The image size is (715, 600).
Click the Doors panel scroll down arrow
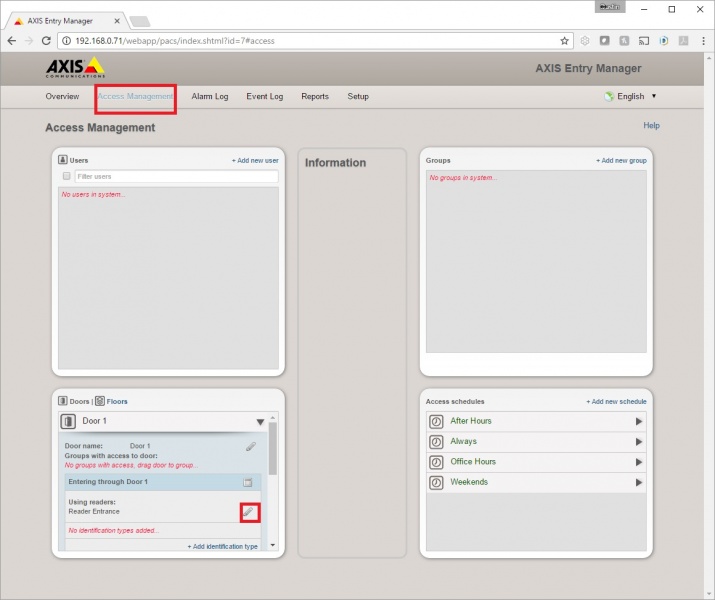[273, 545]
